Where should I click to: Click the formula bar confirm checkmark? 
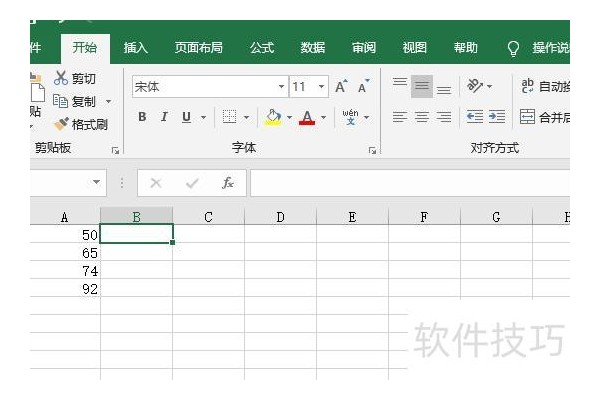coord(192,183)
